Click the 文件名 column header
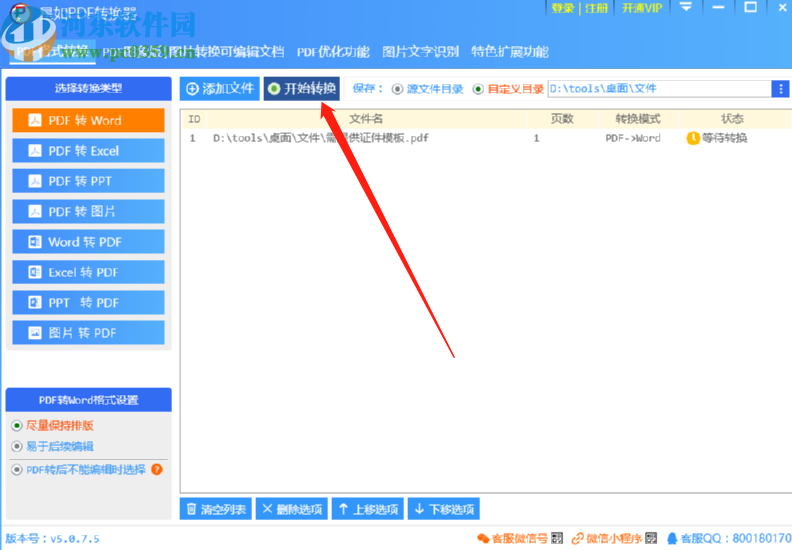Image resolution: width=792 pixels, height=550 pixels. [366, 119]
